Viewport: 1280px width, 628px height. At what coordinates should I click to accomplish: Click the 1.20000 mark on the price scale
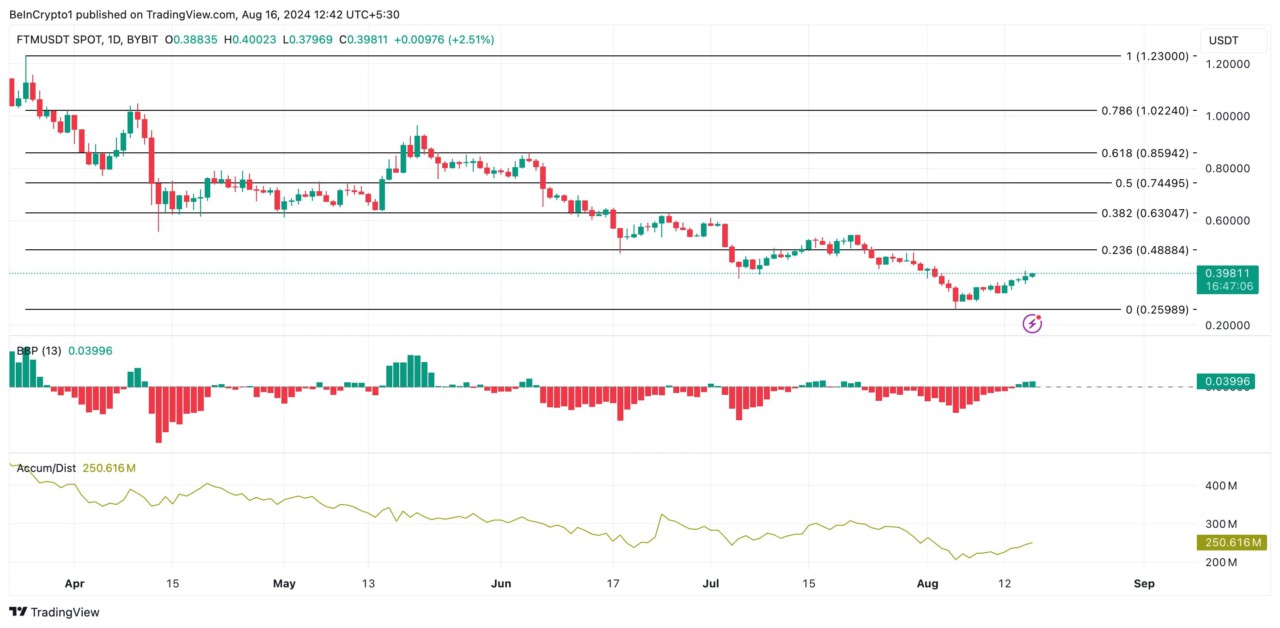click(x=1230, y=64)
